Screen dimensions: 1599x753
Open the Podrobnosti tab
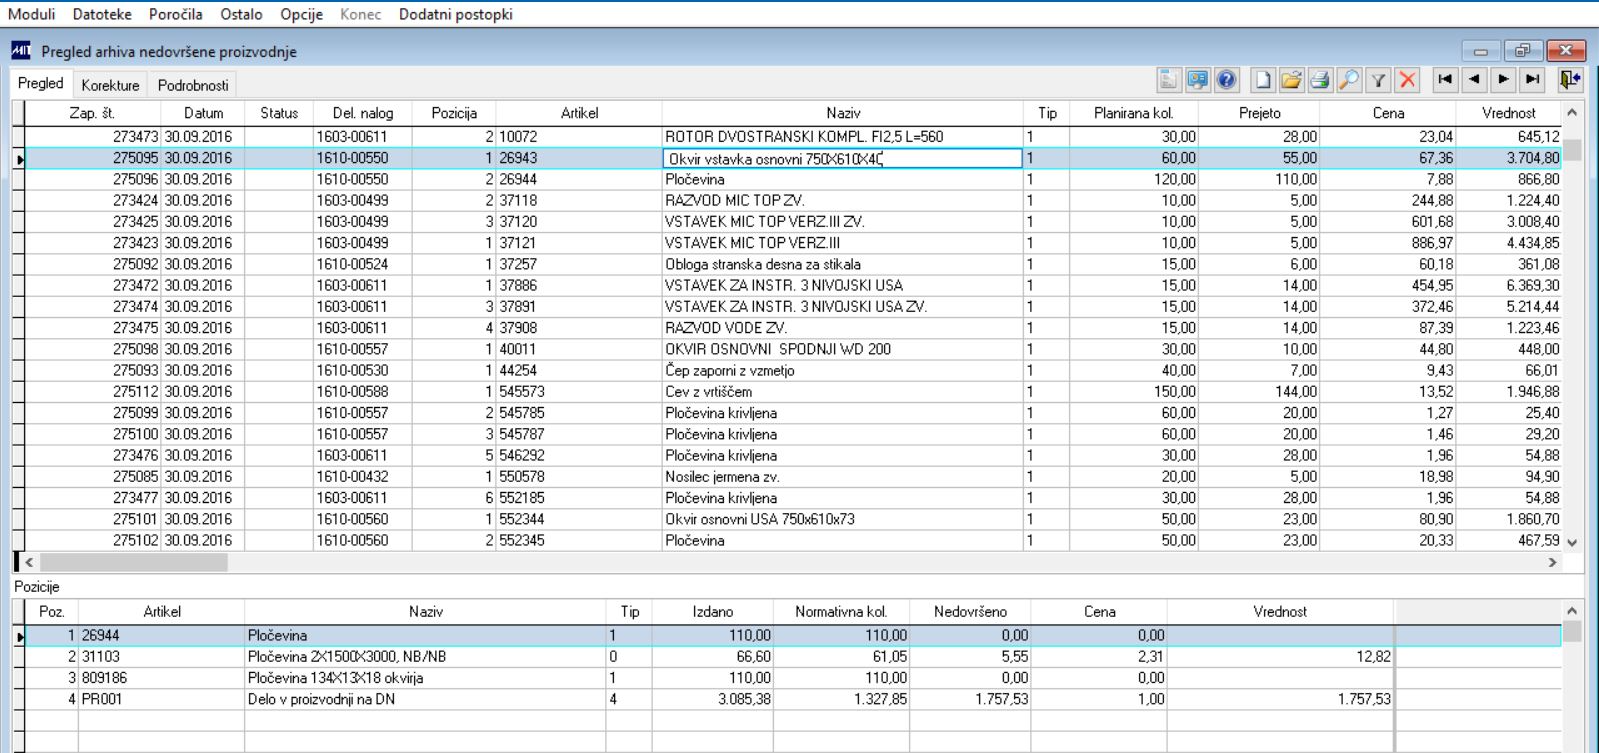193,85
